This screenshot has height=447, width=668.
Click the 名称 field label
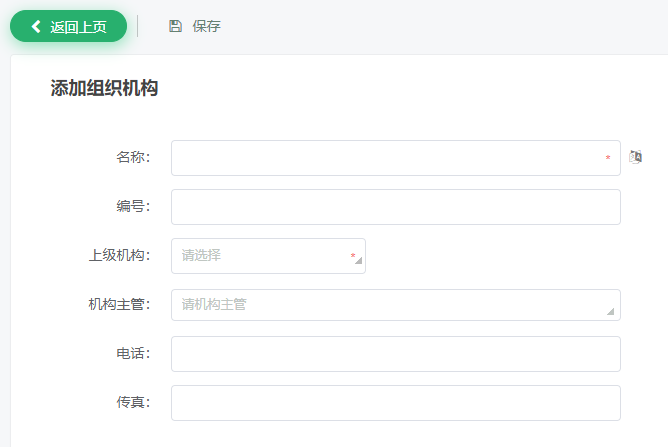pyautogui.click(x=132, y=158)
